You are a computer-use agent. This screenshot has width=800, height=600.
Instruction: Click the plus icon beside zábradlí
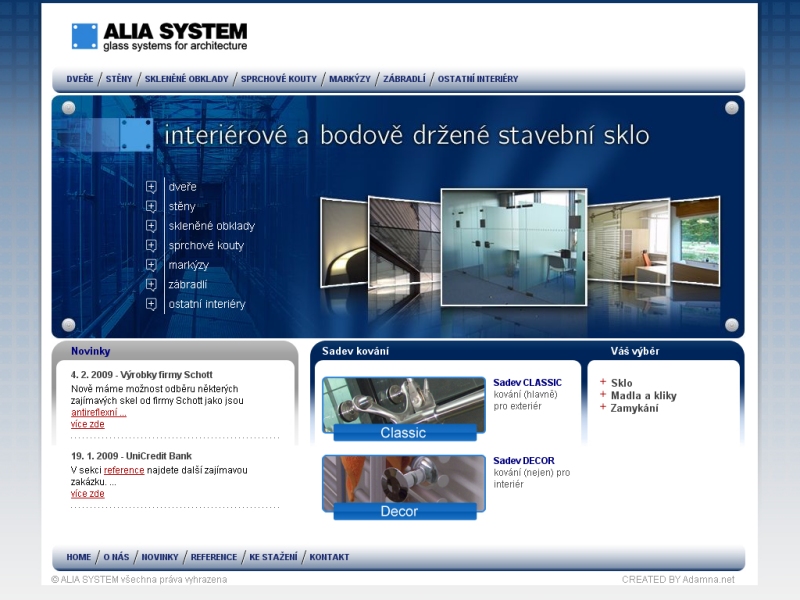[x=151, y=284]
